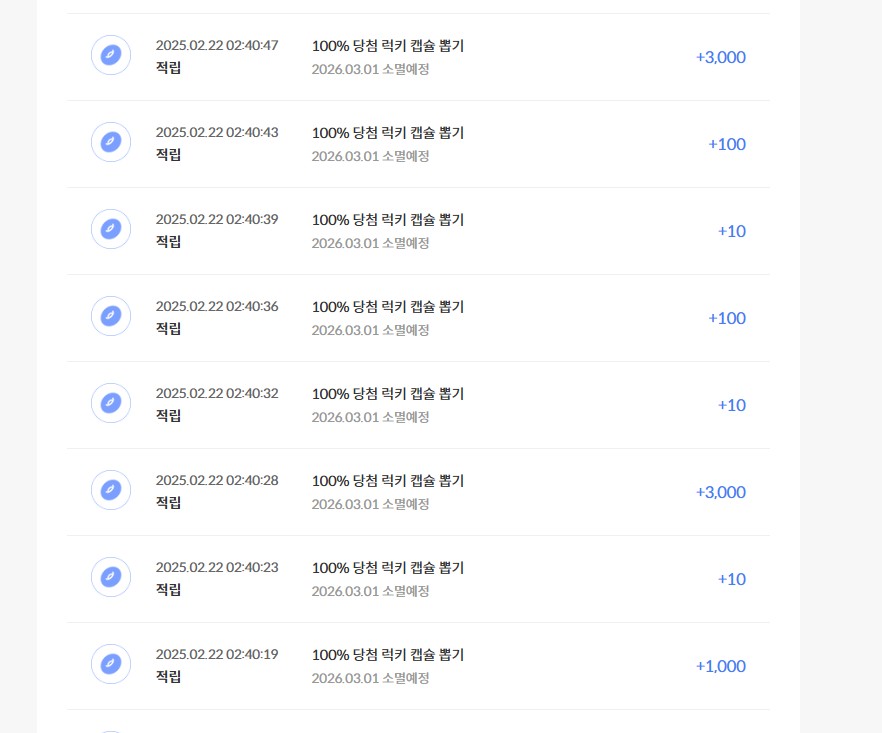882x733 pixels.
Task: Click the point icon for the 02:40:28 entry
Action: [111, 490]
